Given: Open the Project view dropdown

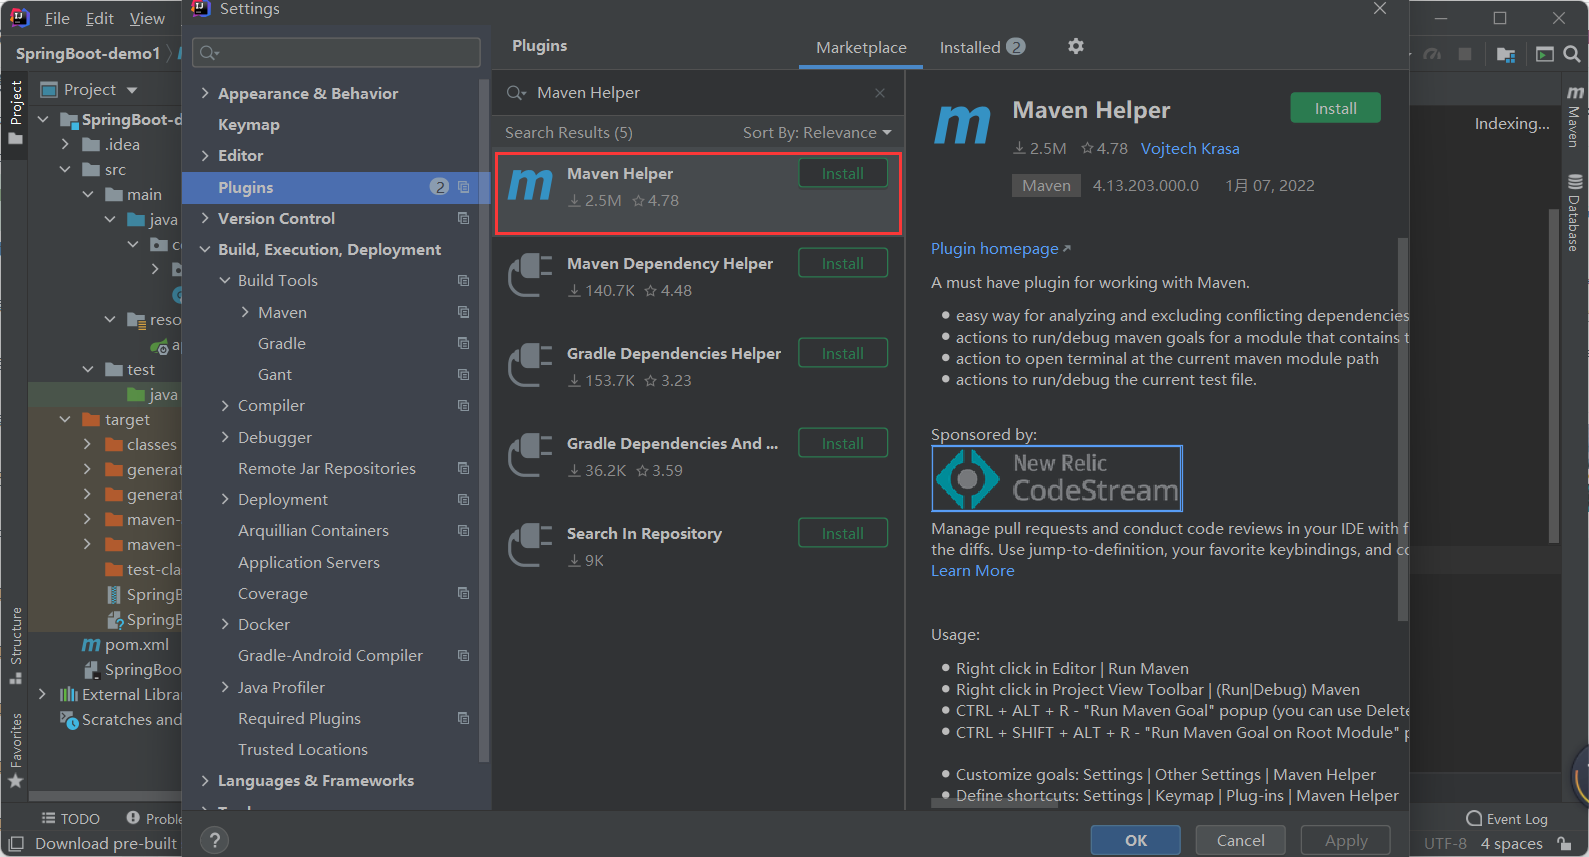Looking at the screenshot, I should pos(131,90).
